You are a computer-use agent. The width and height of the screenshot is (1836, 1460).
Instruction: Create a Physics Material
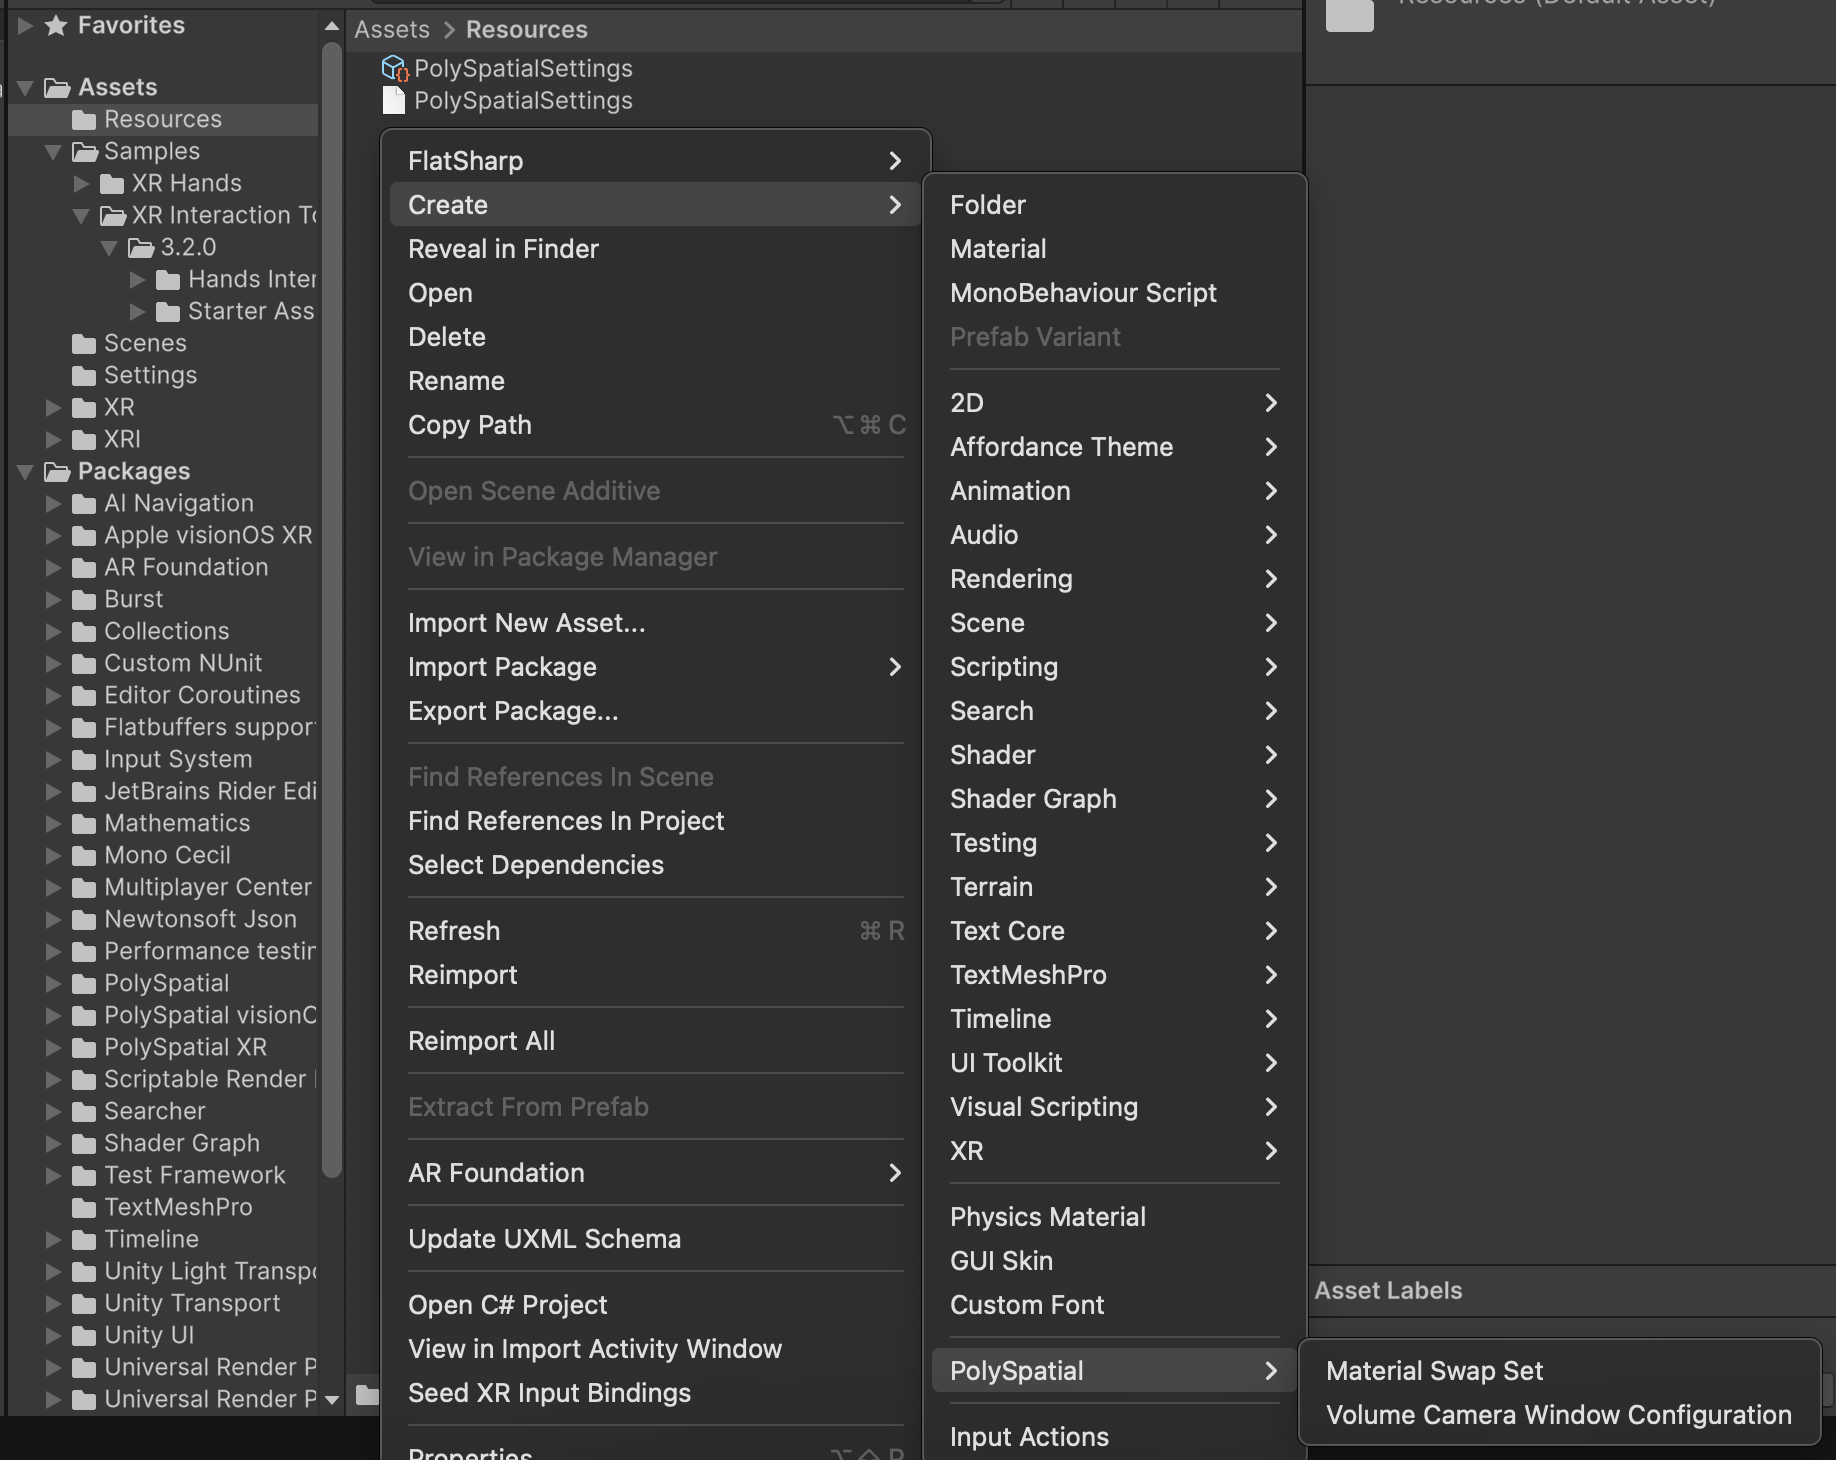click(x=1114, y=1217)
